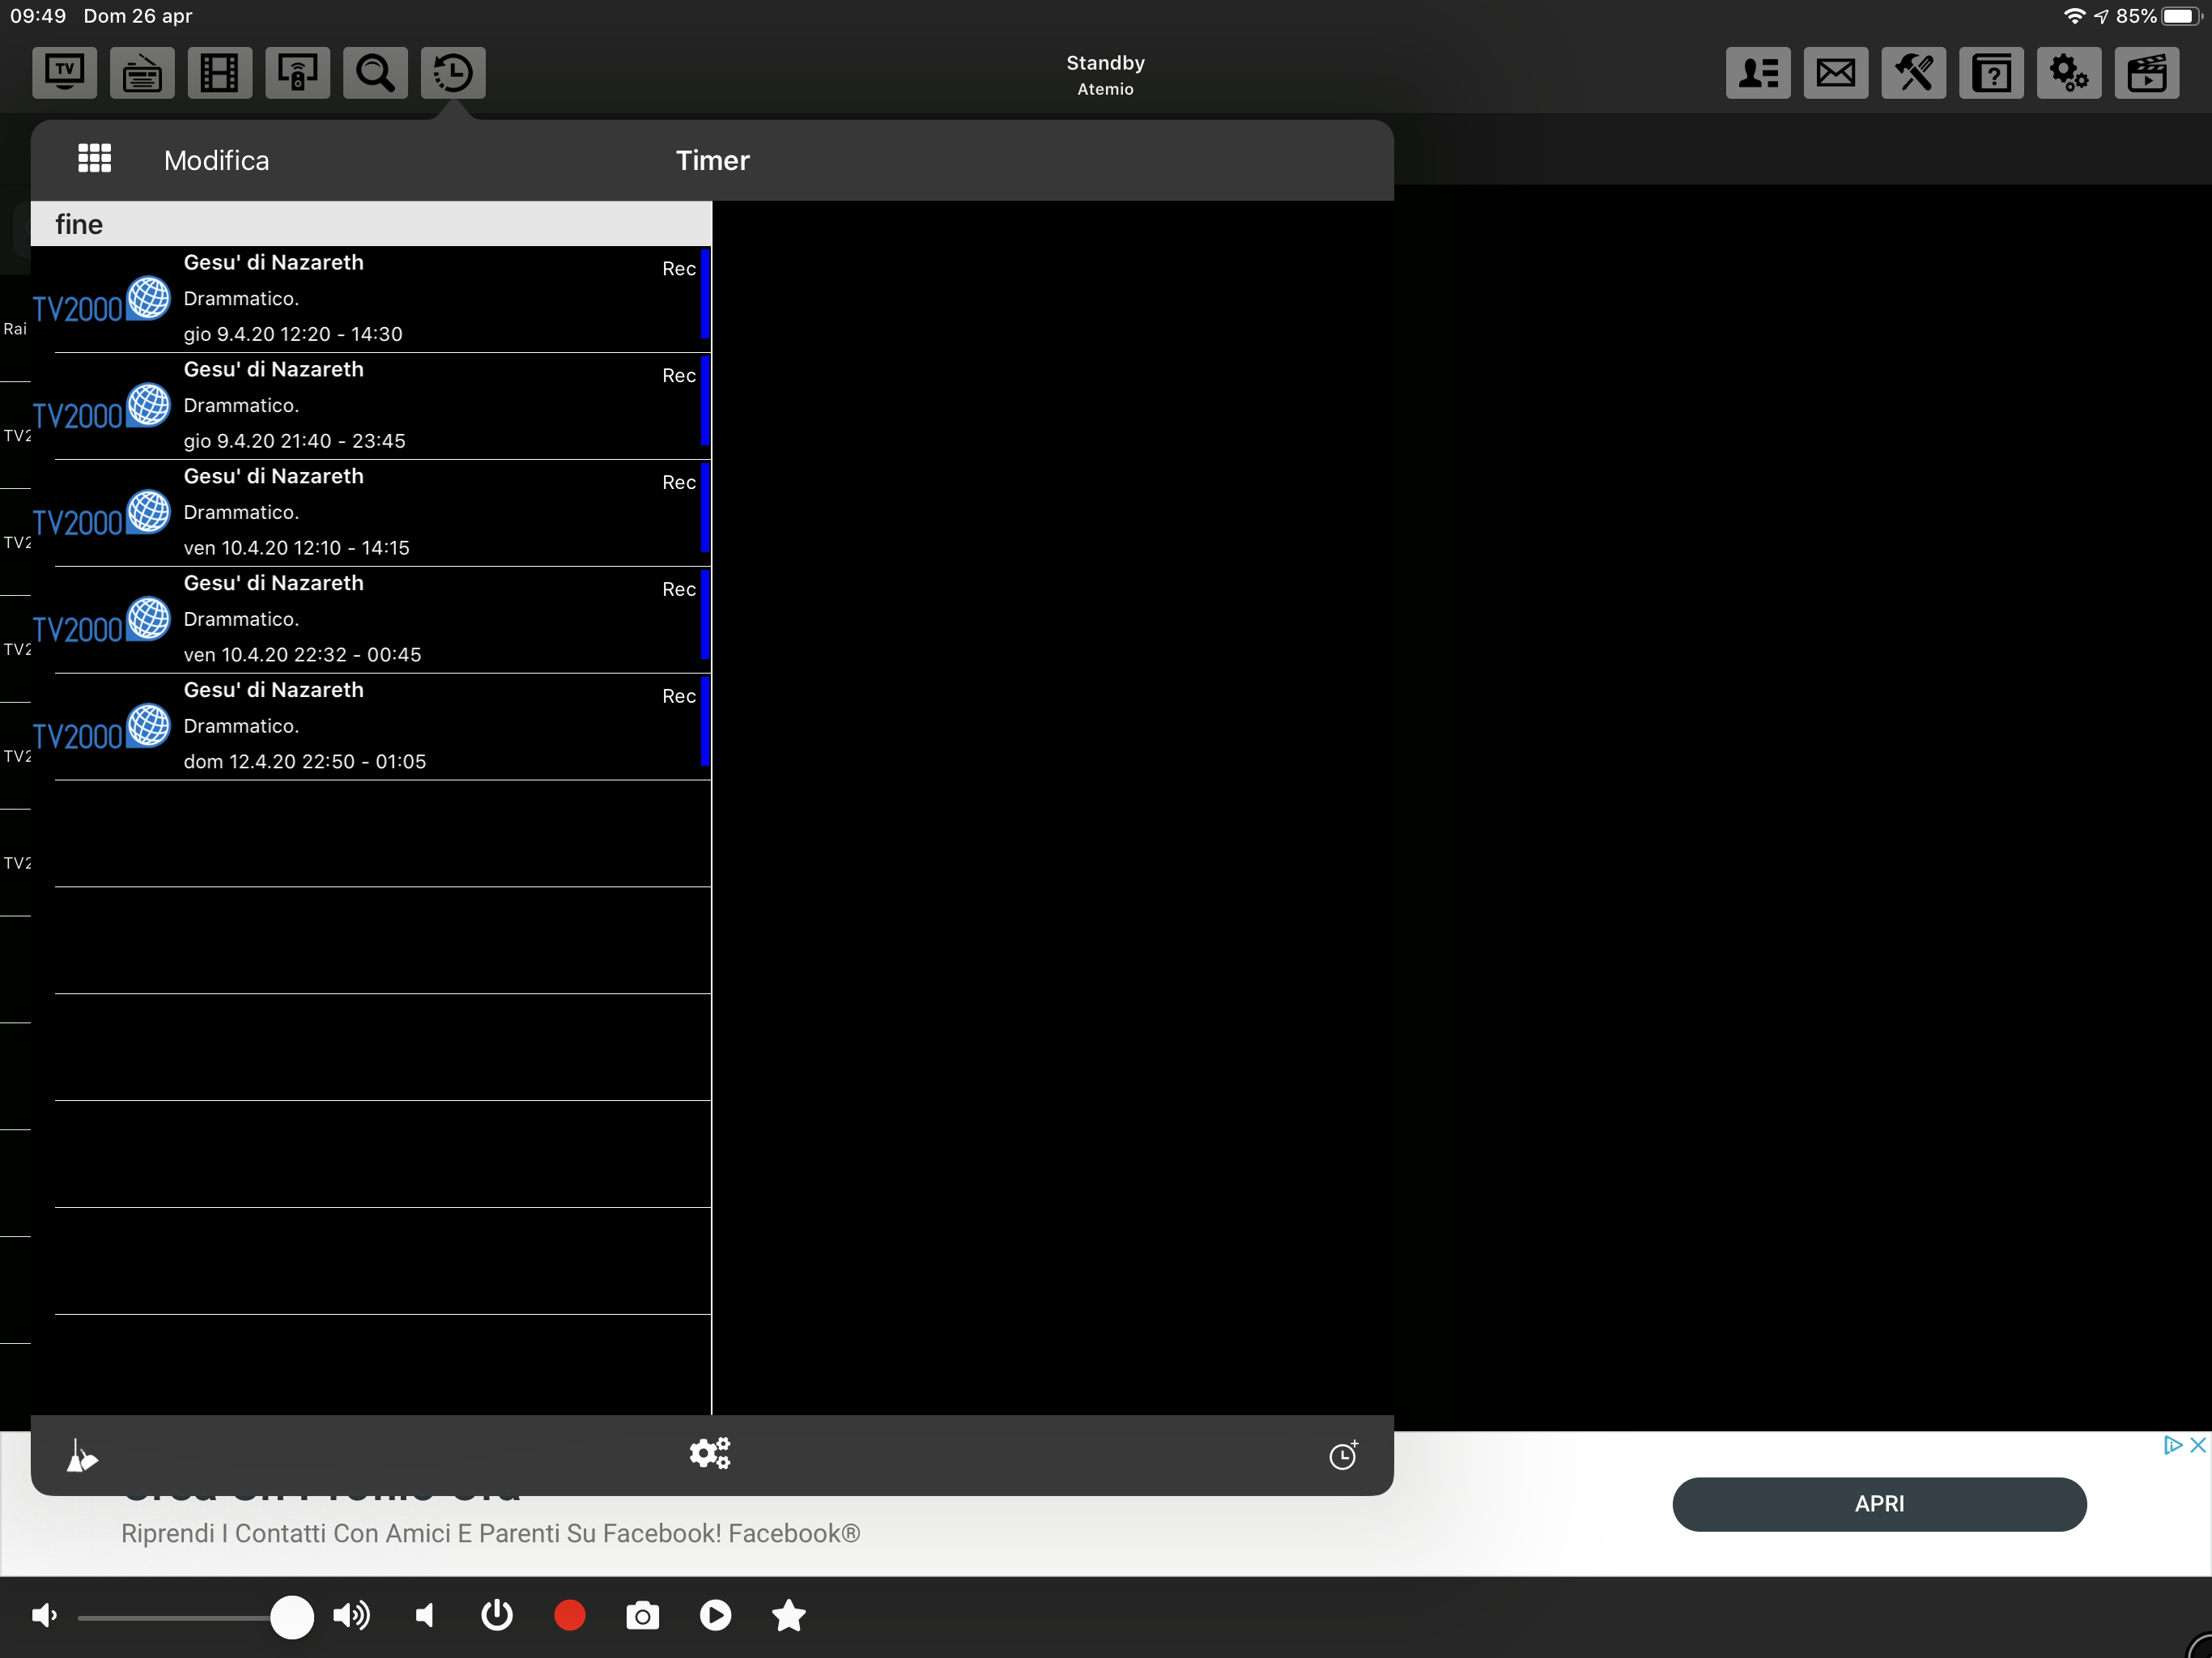The width and height of the screenshot is (2212, 1658).
Task: Tap the broom cleanup timers icon
Action: [x=82, y=1455]
